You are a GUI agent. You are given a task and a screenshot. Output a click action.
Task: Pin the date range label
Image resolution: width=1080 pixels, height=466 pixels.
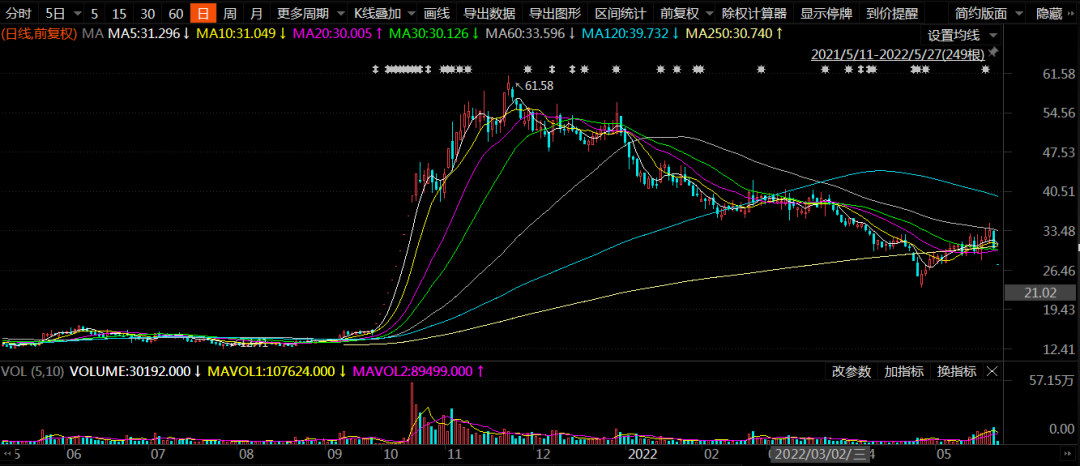point(993,52)
